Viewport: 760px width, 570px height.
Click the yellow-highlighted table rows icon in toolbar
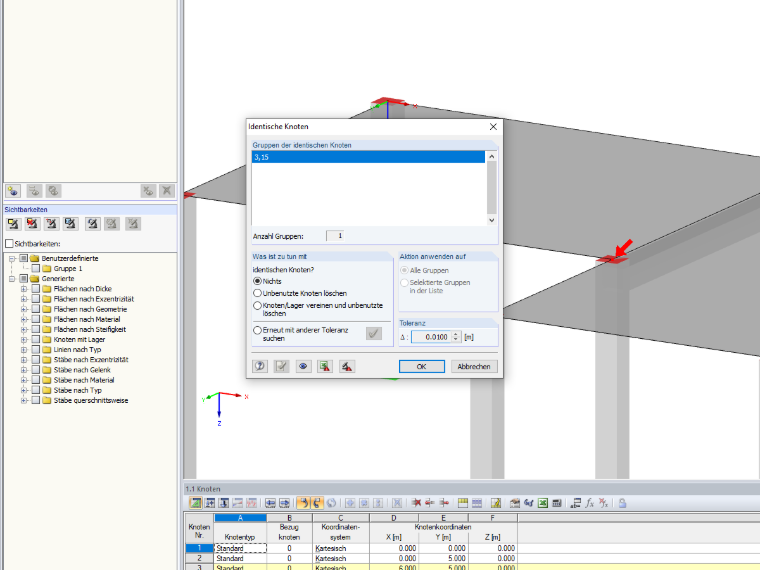point(463,503)
